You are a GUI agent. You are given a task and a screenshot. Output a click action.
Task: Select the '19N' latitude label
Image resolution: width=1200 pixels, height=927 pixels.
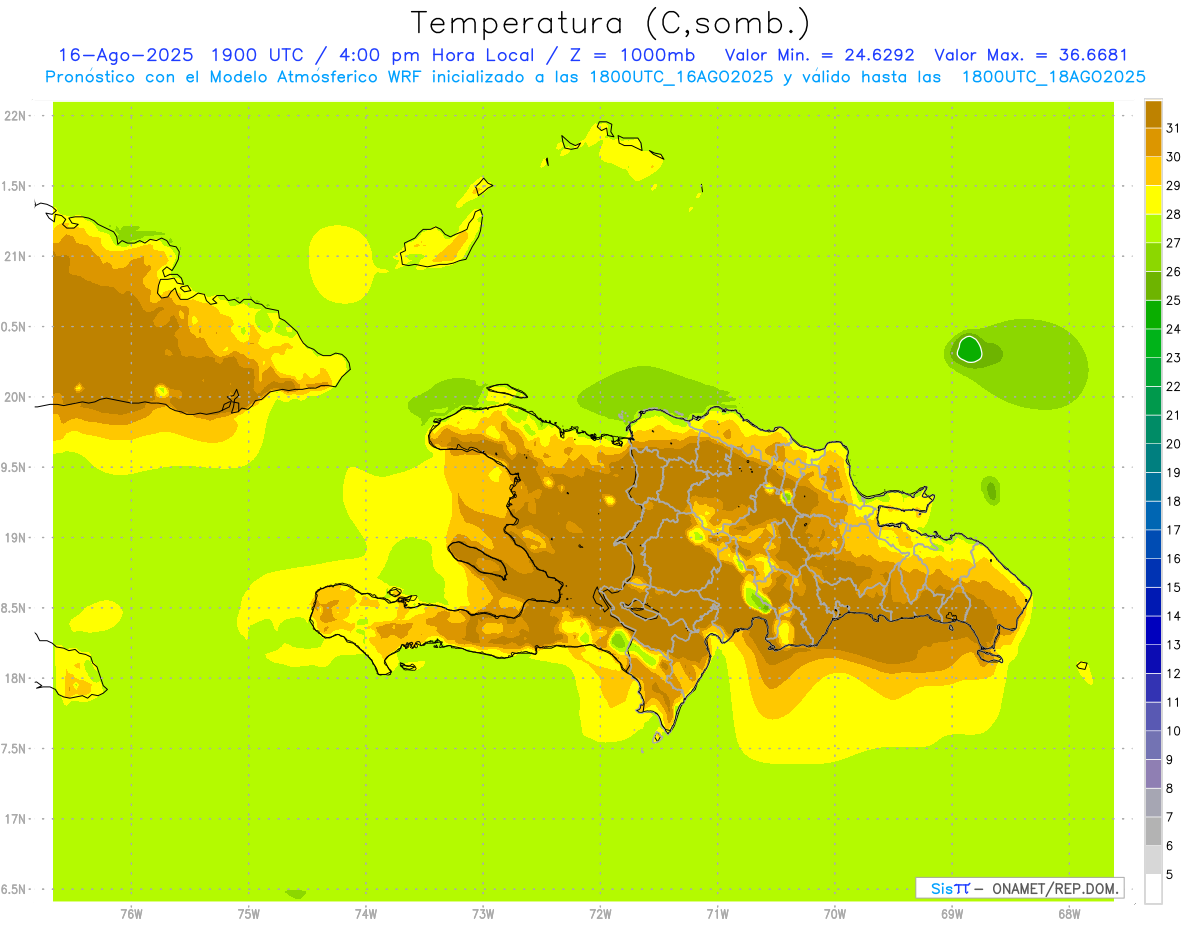point(15,538)
